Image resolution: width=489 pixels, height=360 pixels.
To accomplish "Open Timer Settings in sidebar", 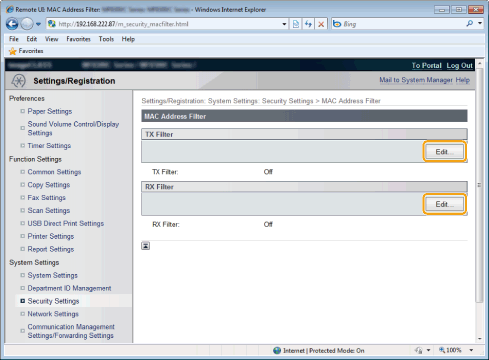I will [x=49, y=146].
